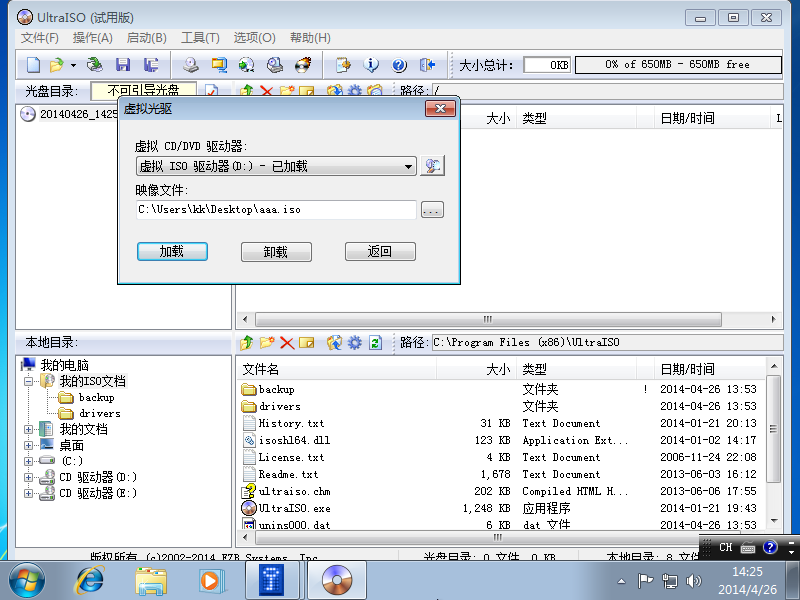Click the Open CD/DVD green-arrow icon
This screenshot has width=800, height=600.
tap(95, 65)
